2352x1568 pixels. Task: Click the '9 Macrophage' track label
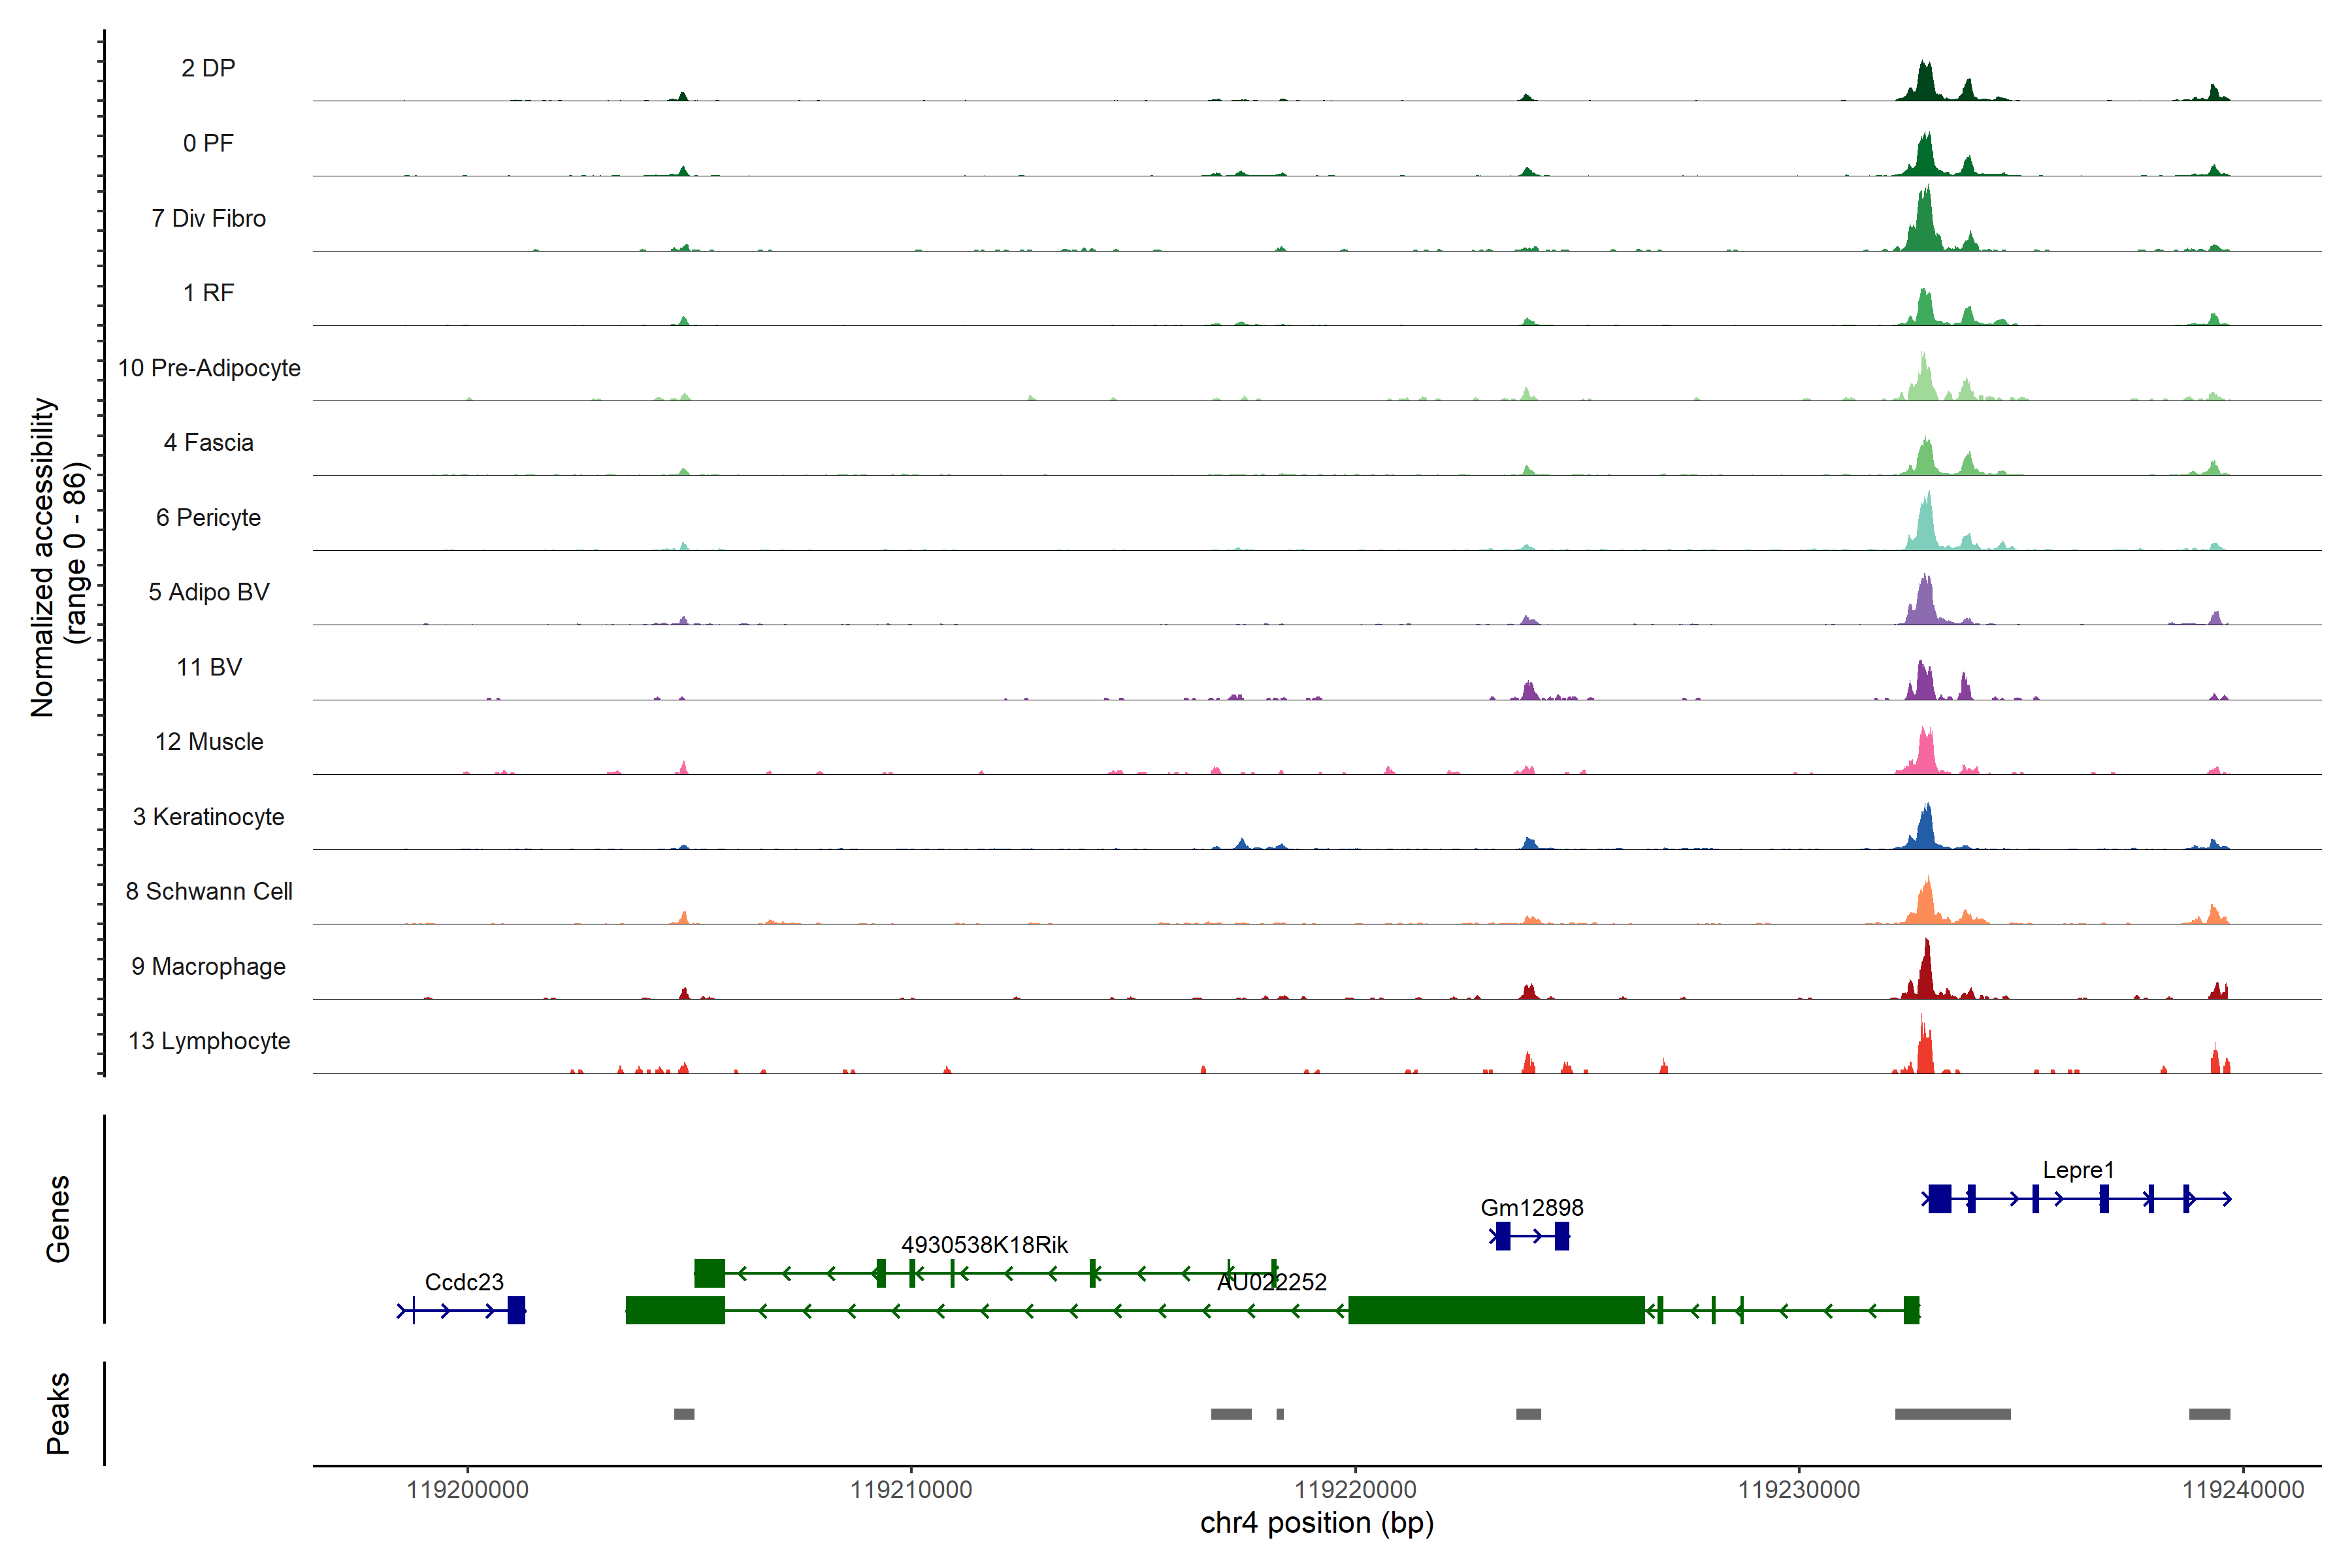(x=208, y=966)
